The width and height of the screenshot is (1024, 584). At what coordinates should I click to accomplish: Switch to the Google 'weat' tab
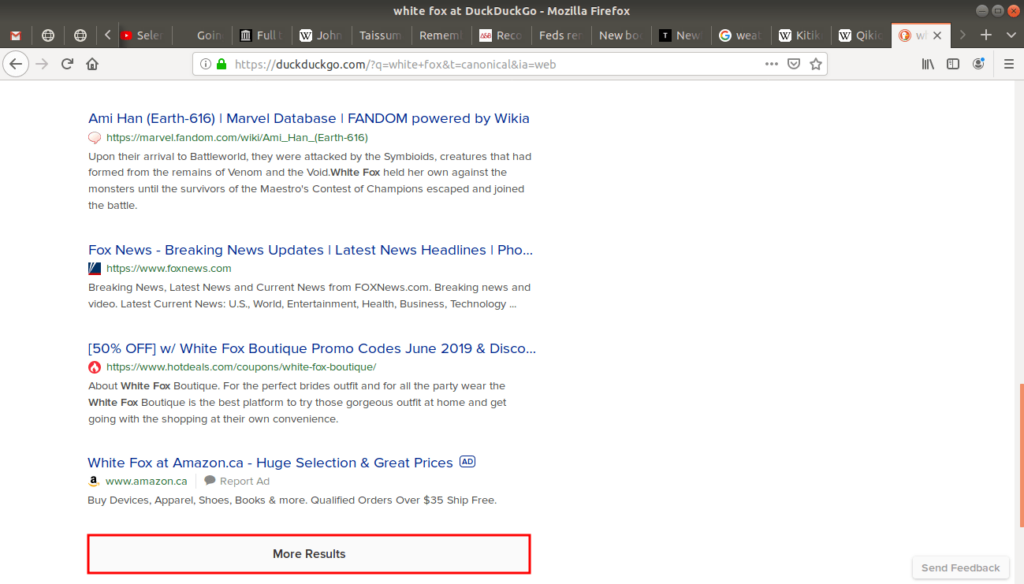[x=741, y=35]
